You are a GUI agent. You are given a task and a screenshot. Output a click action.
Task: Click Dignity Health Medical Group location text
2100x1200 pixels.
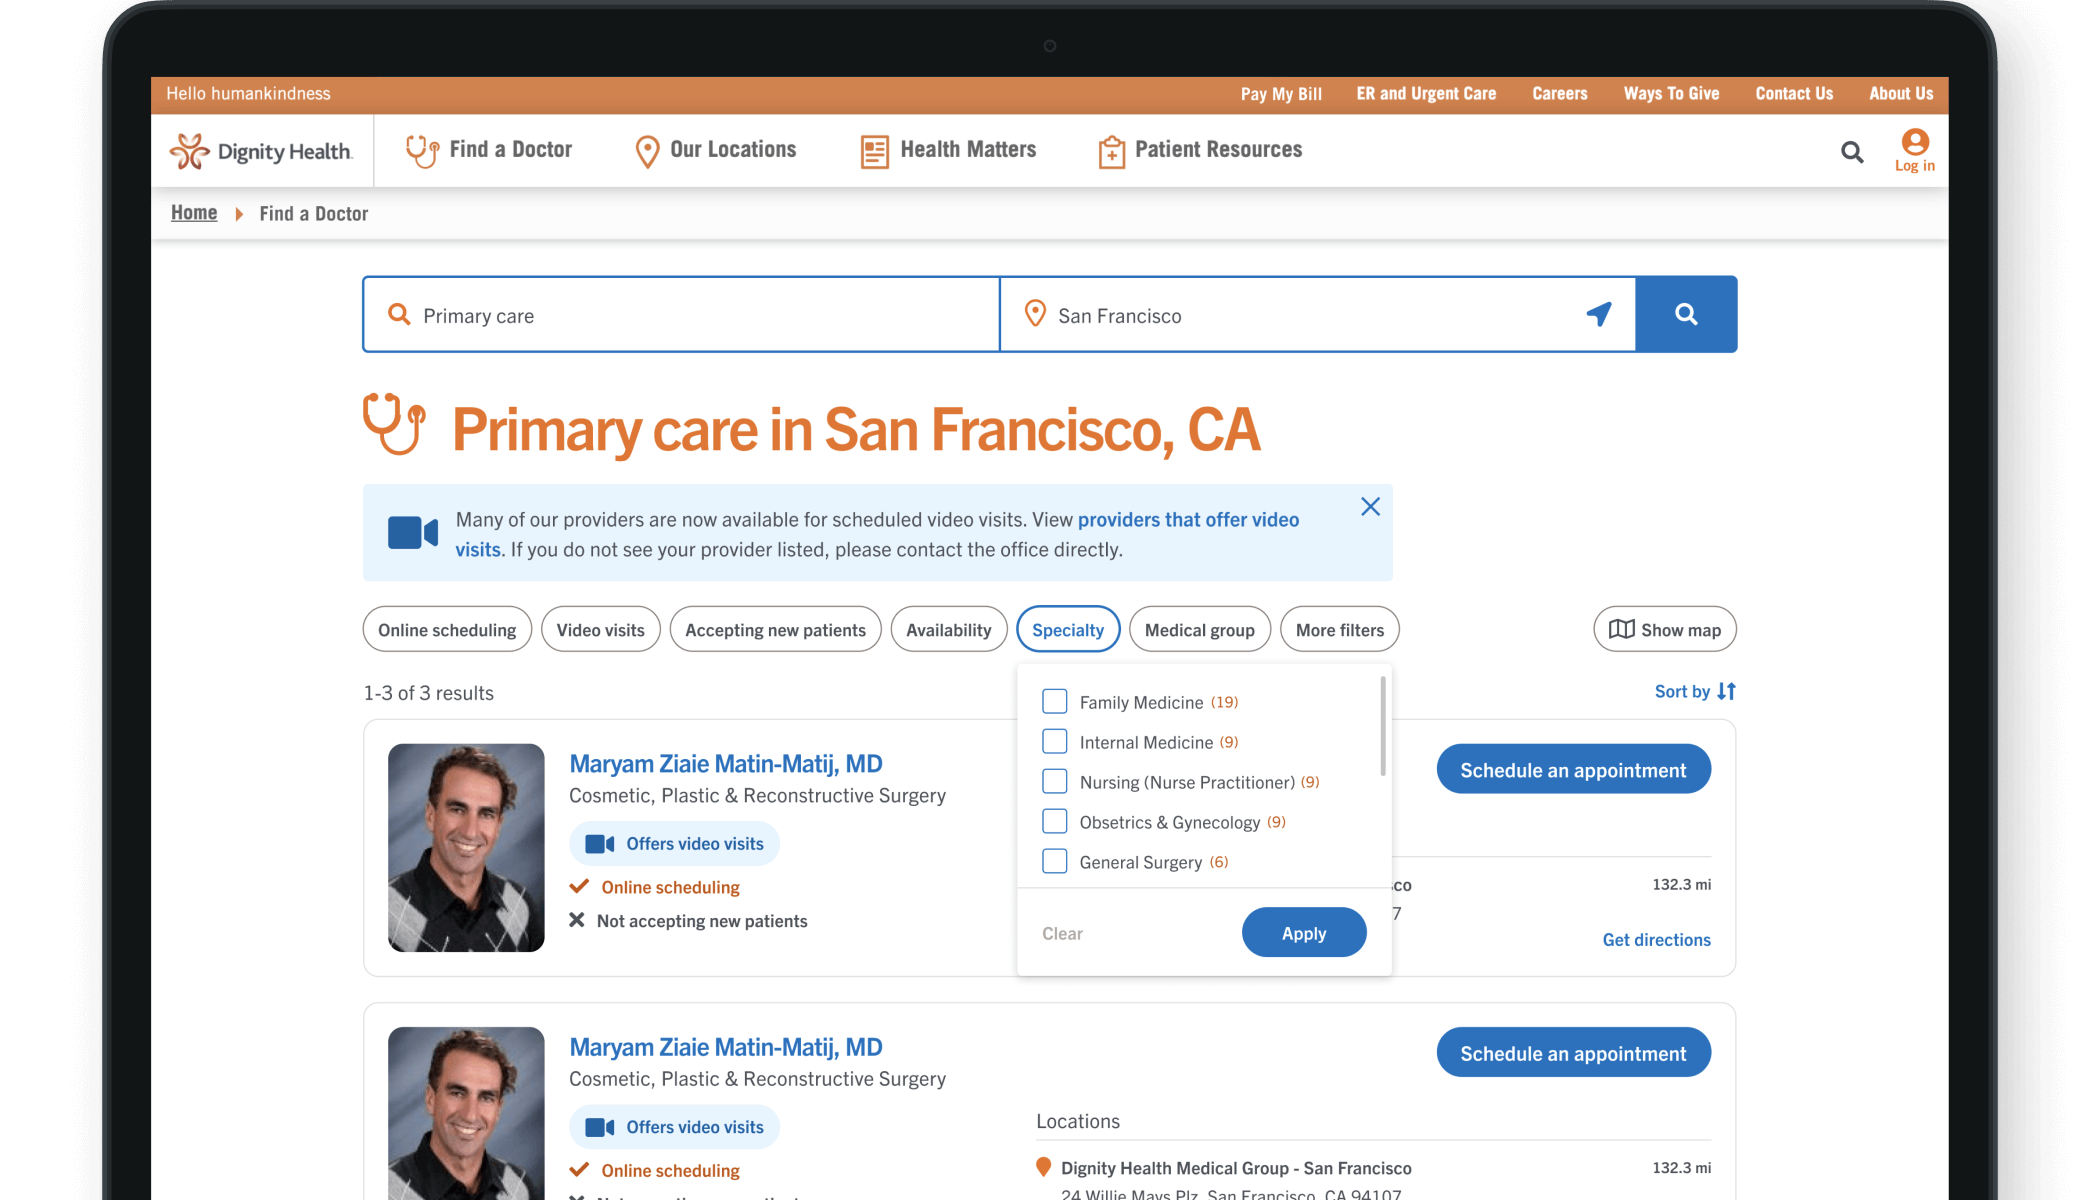(1236, 1168)
